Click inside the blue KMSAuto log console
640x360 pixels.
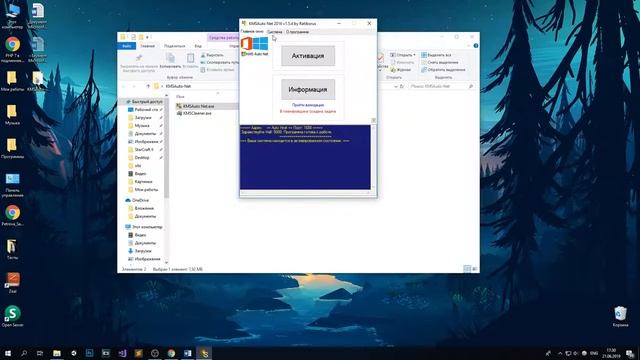[x=305, y=157]
